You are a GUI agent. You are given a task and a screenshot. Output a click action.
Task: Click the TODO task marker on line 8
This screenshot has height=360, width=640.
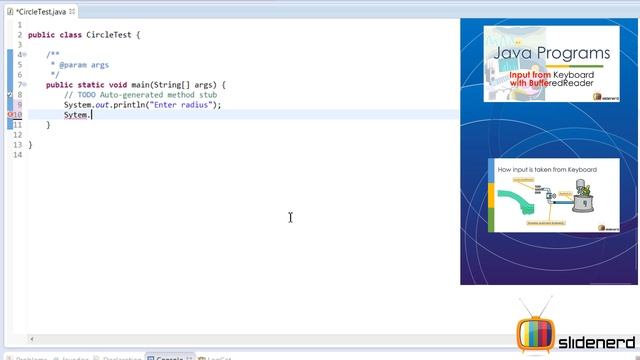(10, 95)
